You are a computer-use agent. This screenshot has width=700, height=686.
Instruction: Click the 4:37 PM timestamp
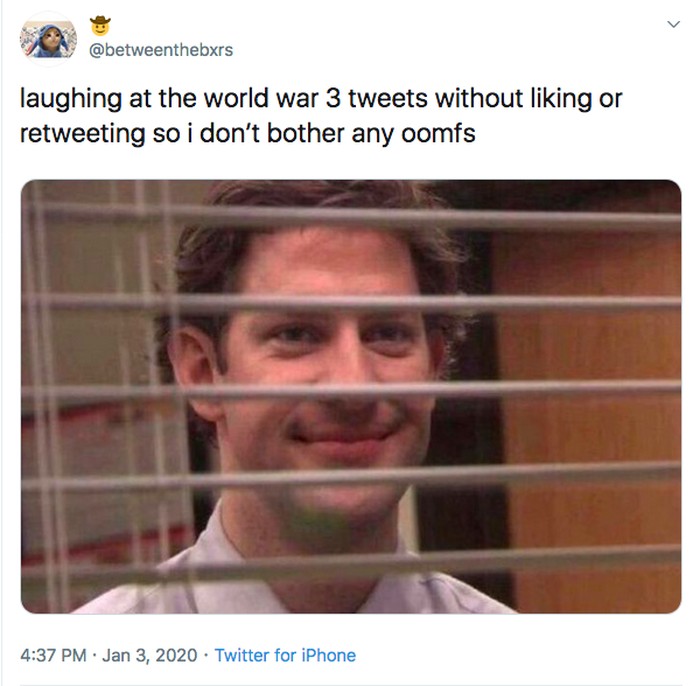click(53, 655)
